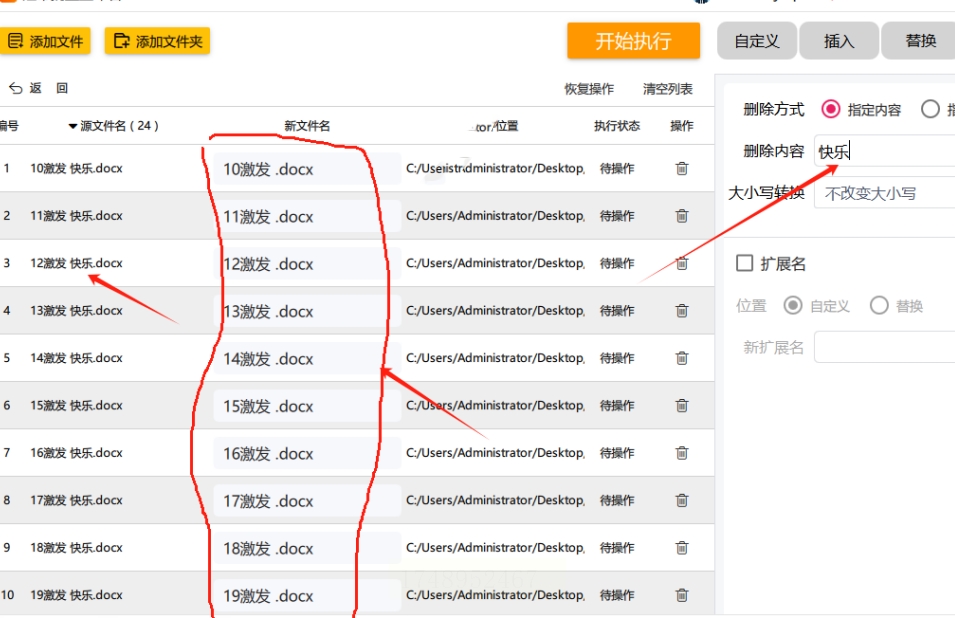This screenshot has width=955, height=618.
Task: Edit new file name 17激发 .docx
Action: tap(307, 501)
